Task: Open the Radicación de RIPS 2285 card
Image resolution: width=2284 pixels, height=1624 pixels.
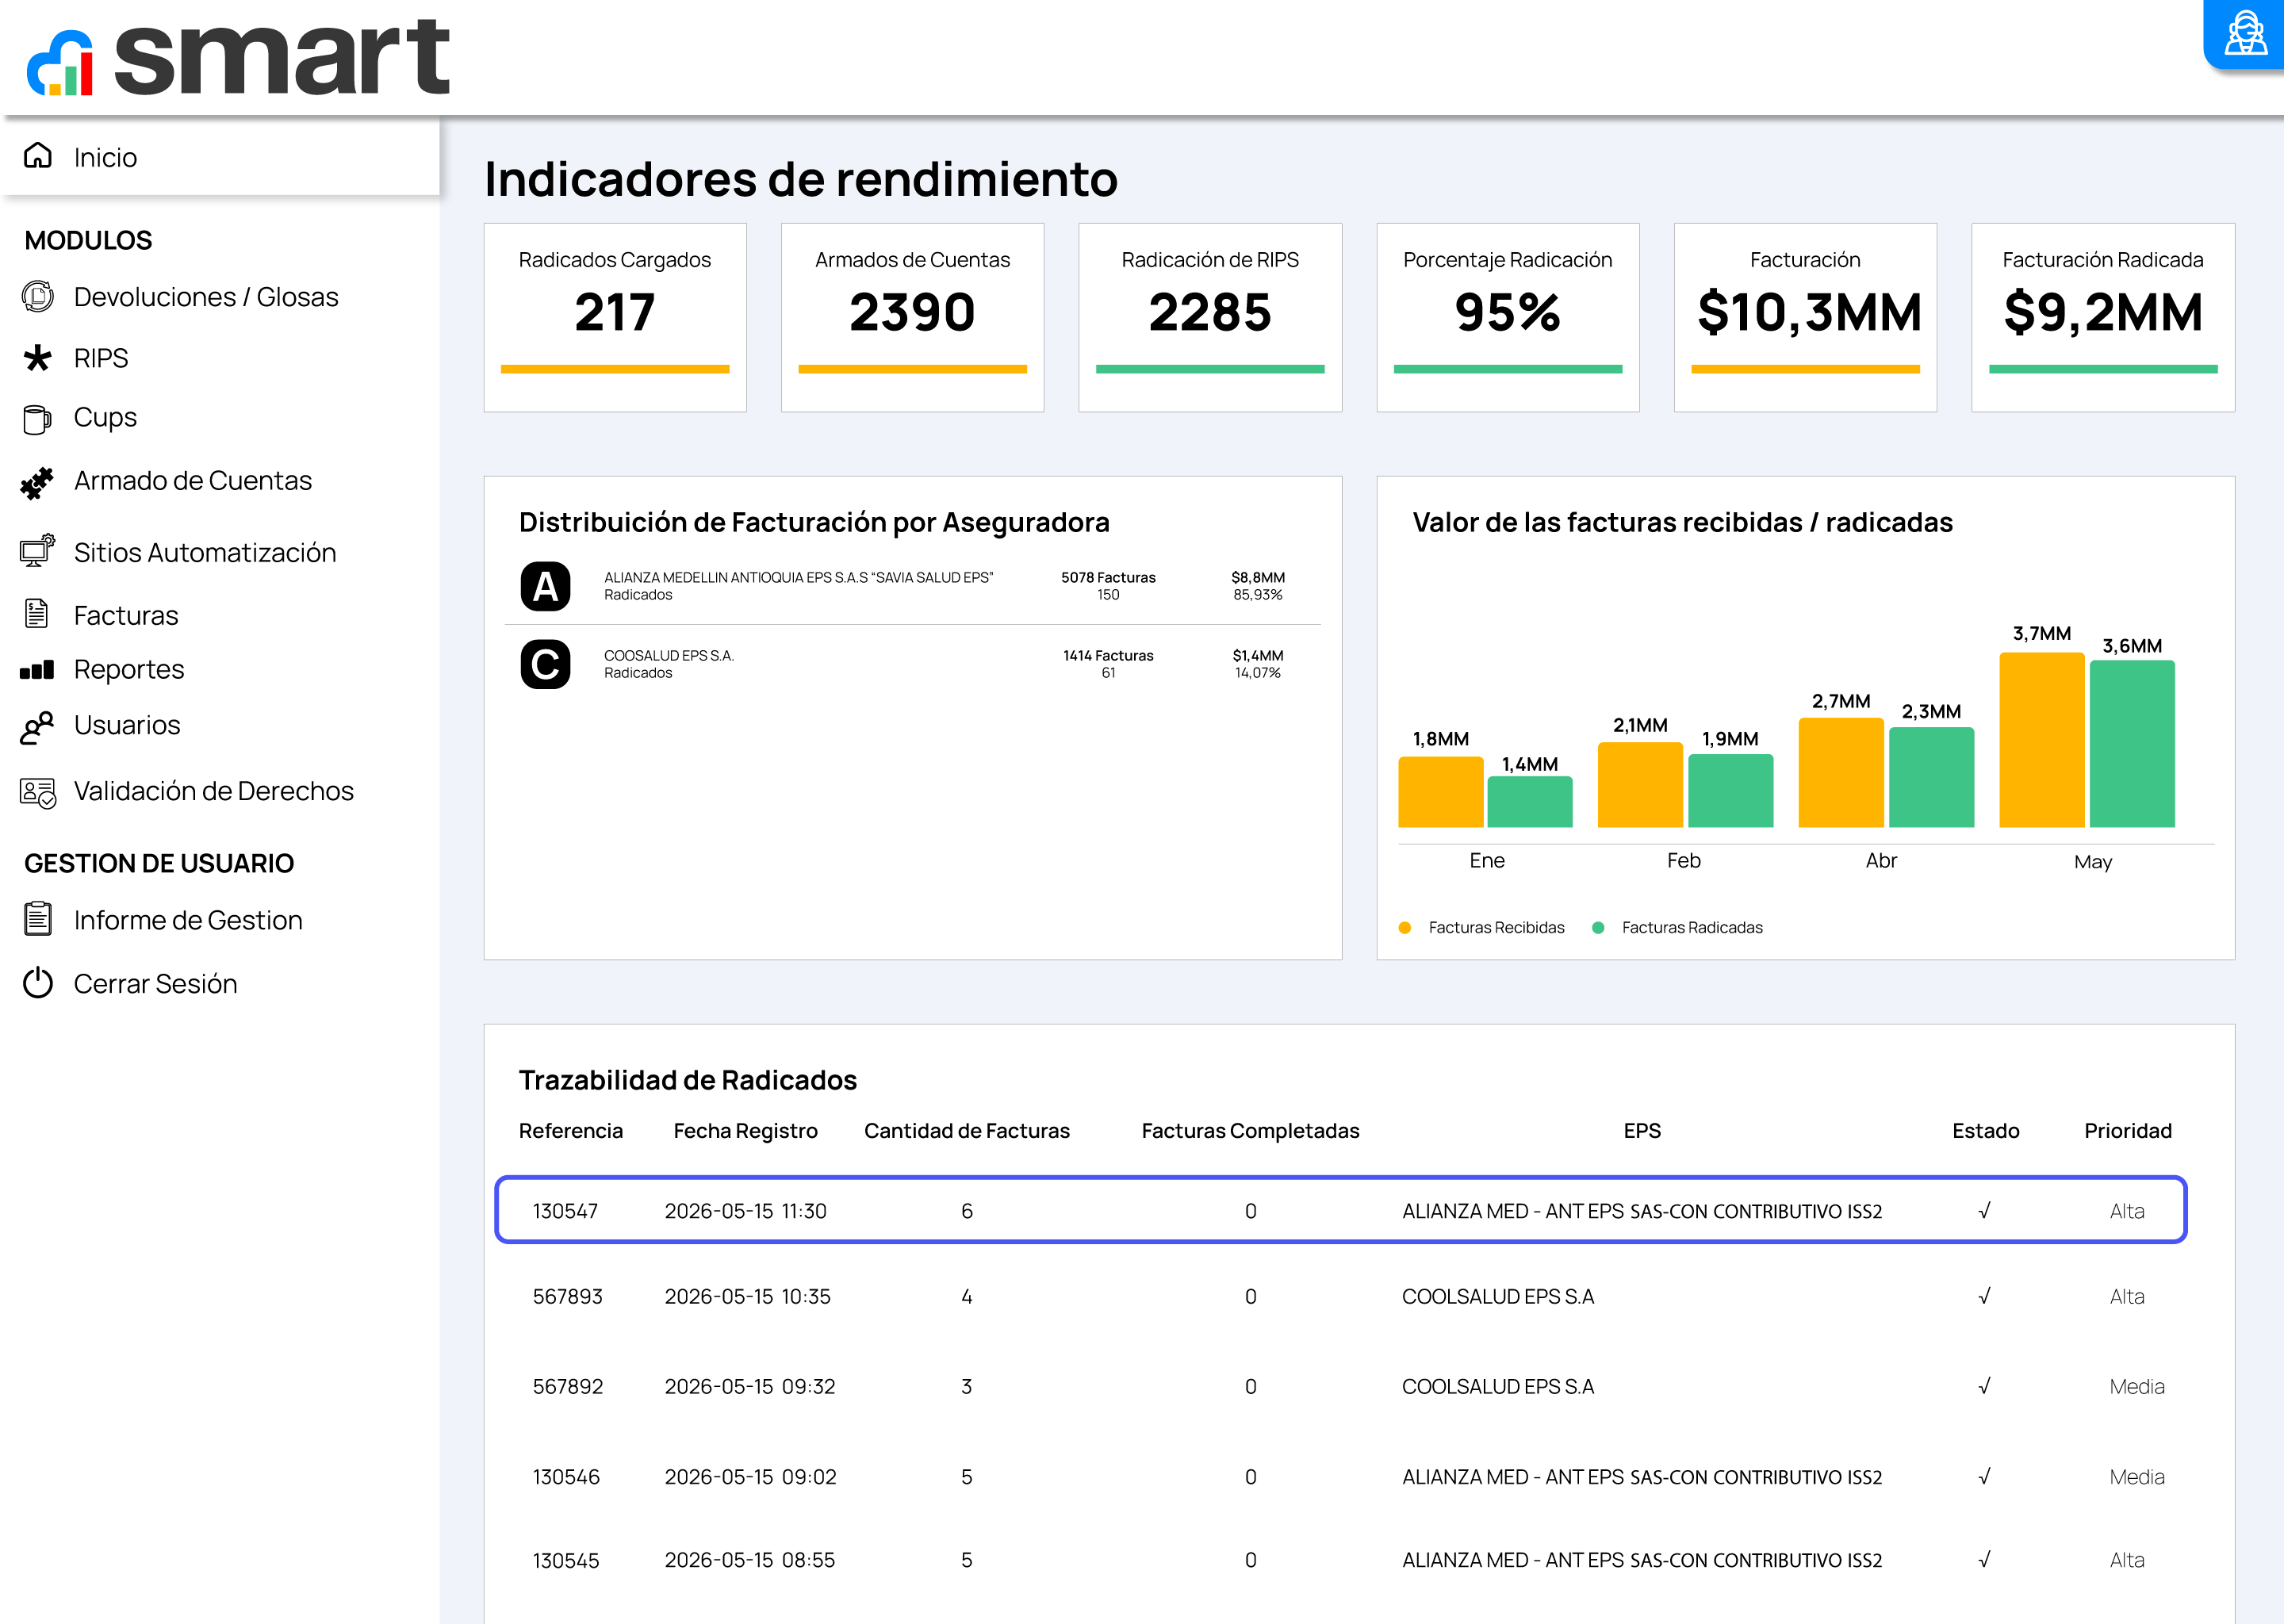Action: coord(1210,317)
